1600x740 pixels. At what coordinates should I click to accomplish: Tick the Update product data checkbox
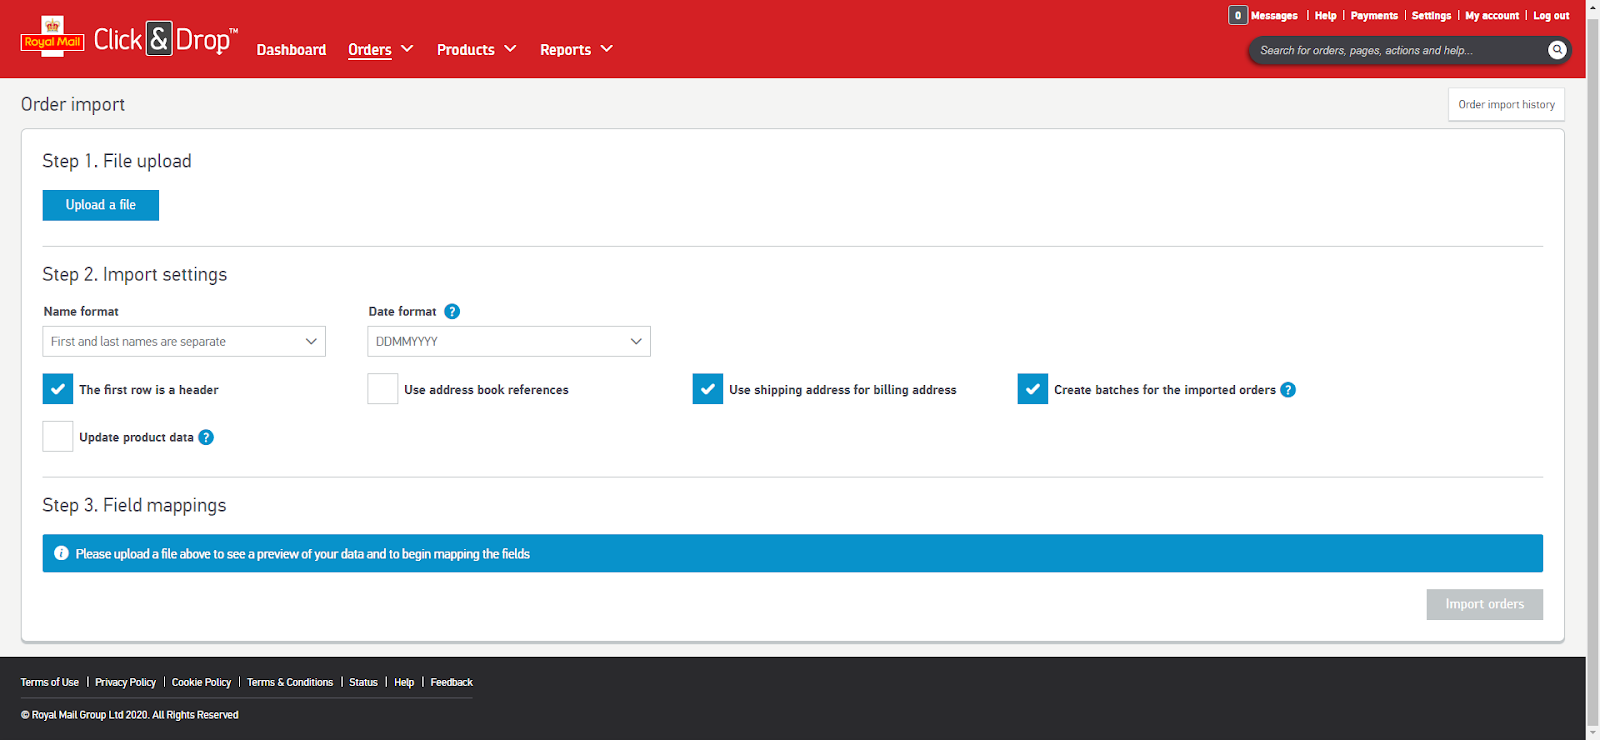pos(58,436)
